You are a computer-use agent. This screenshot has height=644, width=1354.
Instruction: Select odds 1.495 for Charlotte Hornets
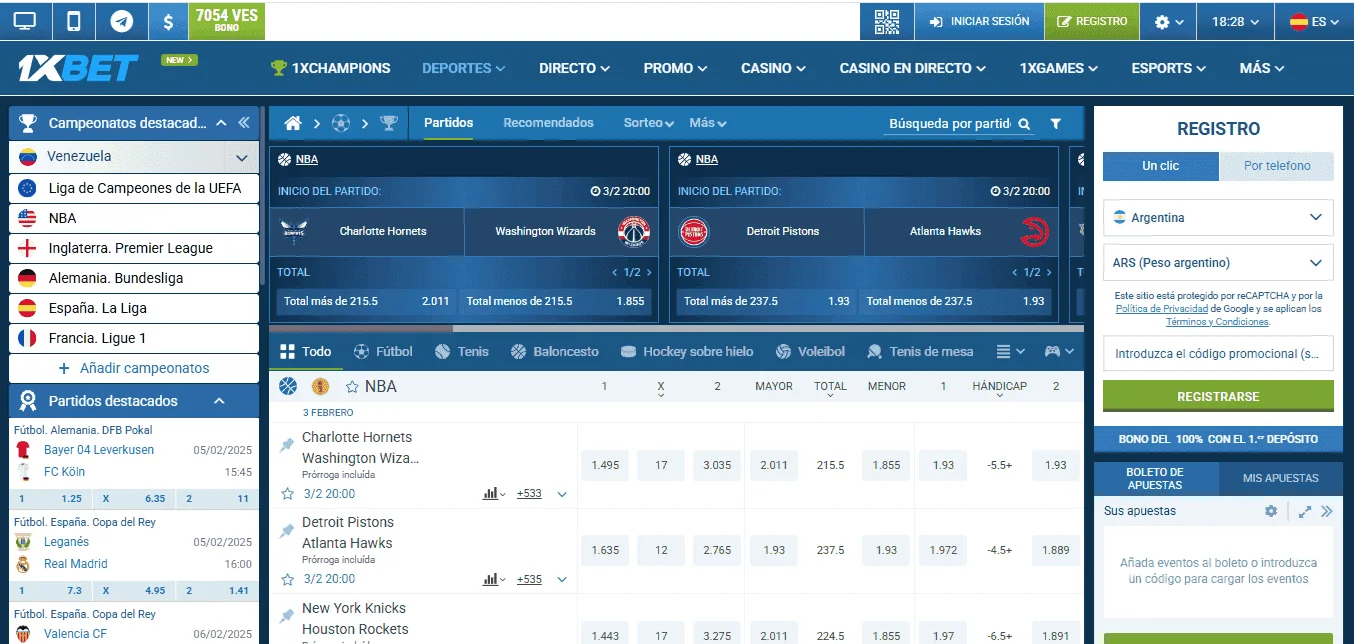point(605,465)
